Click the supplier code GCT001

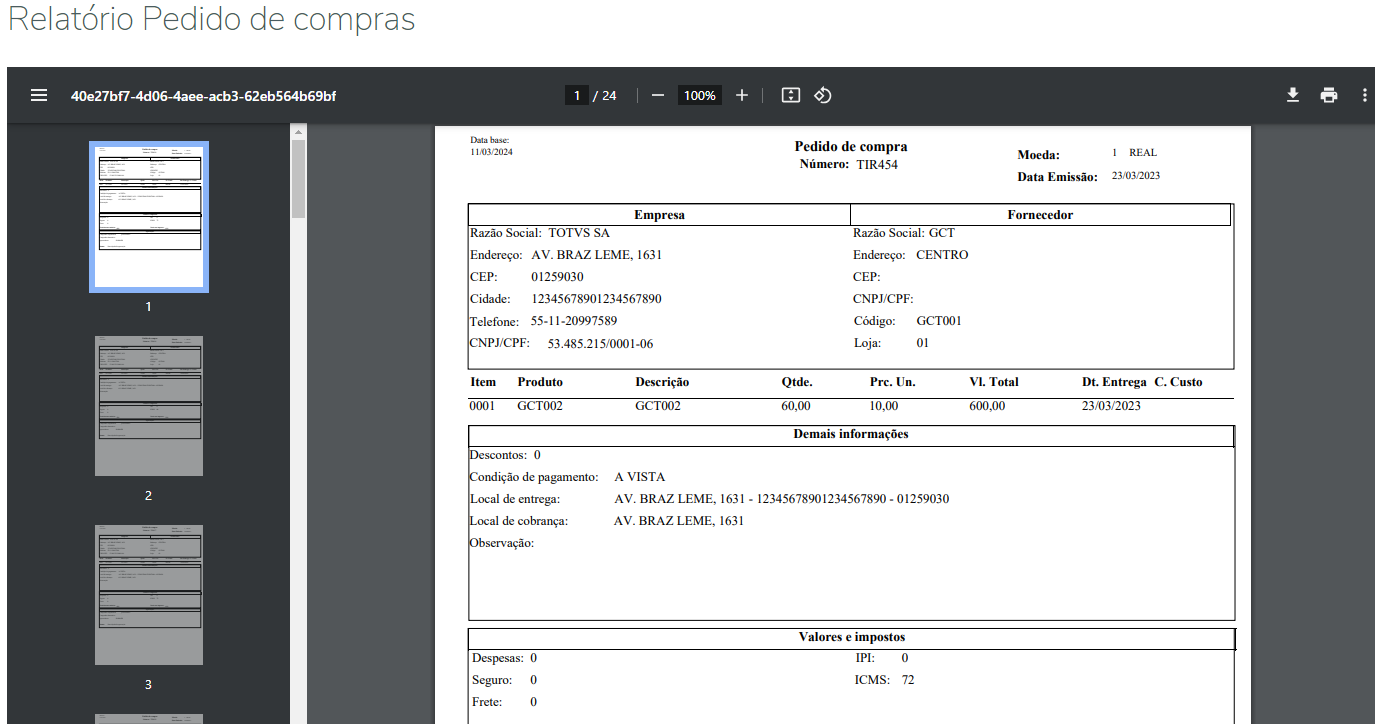939,321
